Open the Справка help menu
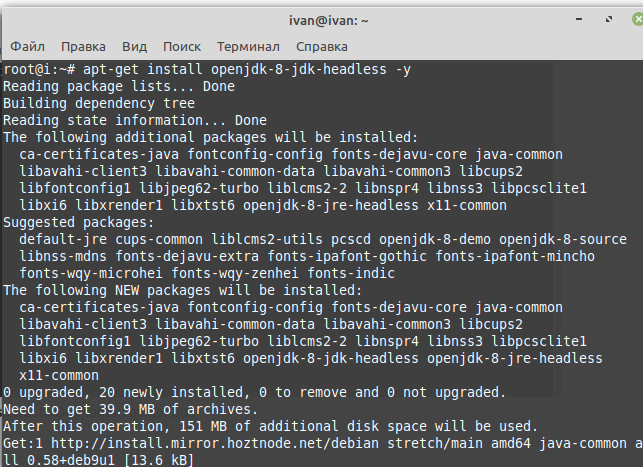 (322, 47)
